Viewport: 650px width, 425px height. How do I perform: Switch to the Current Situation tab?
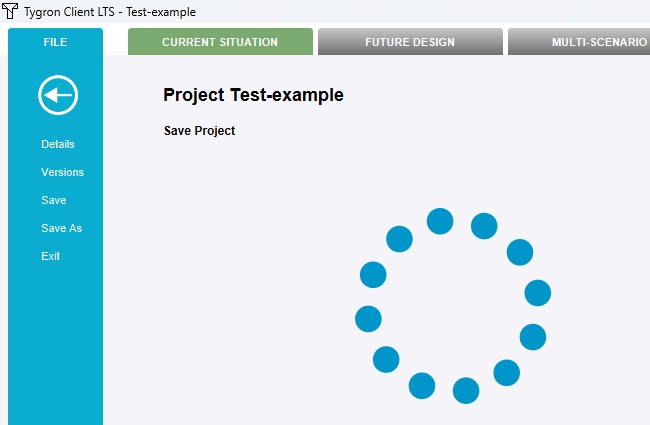(220, 42)
